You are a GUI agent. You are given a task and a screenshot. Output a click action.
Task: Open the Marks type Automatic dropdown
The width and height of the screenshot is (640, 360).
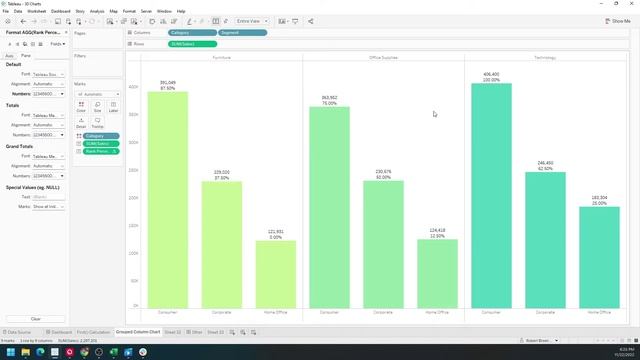point(98,94)
